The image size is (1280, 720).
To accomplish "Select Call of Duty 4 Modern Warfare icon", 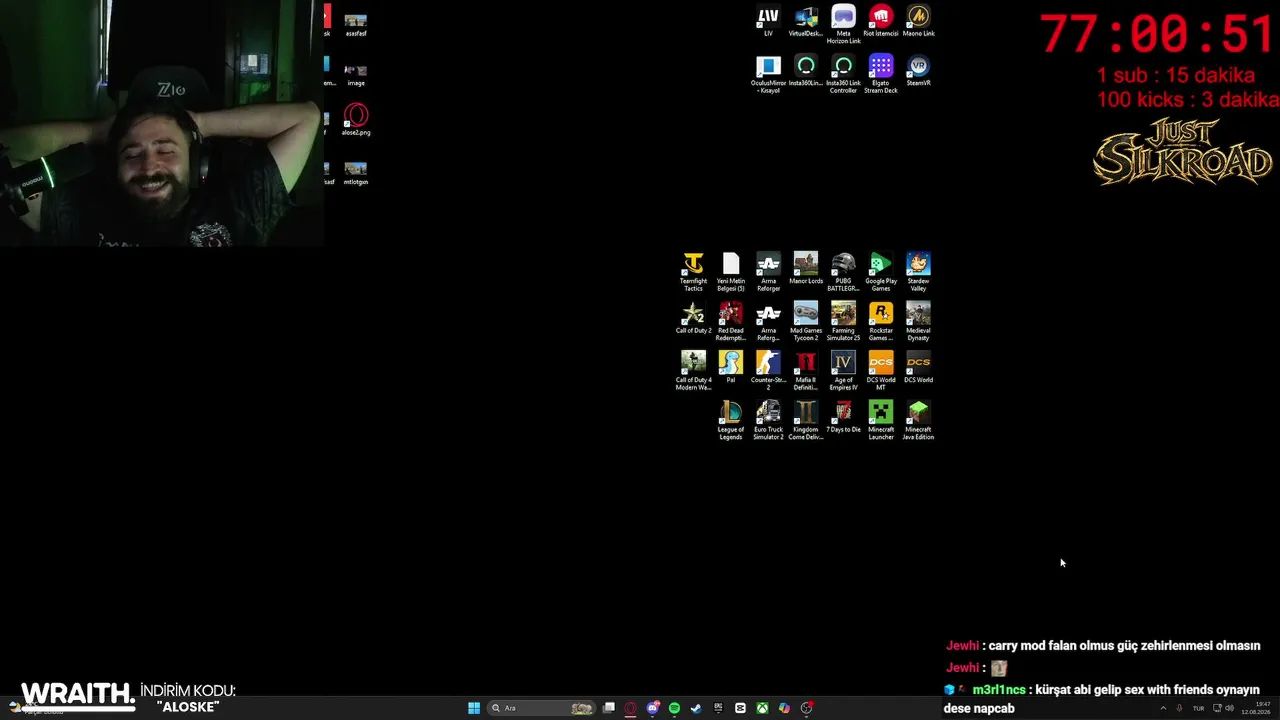I will (693, 371).
